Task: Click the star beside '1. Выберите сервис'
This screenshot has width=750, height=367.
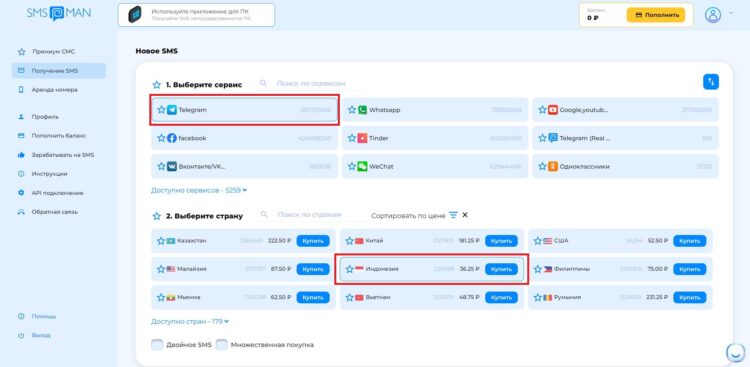Action: 156,85
